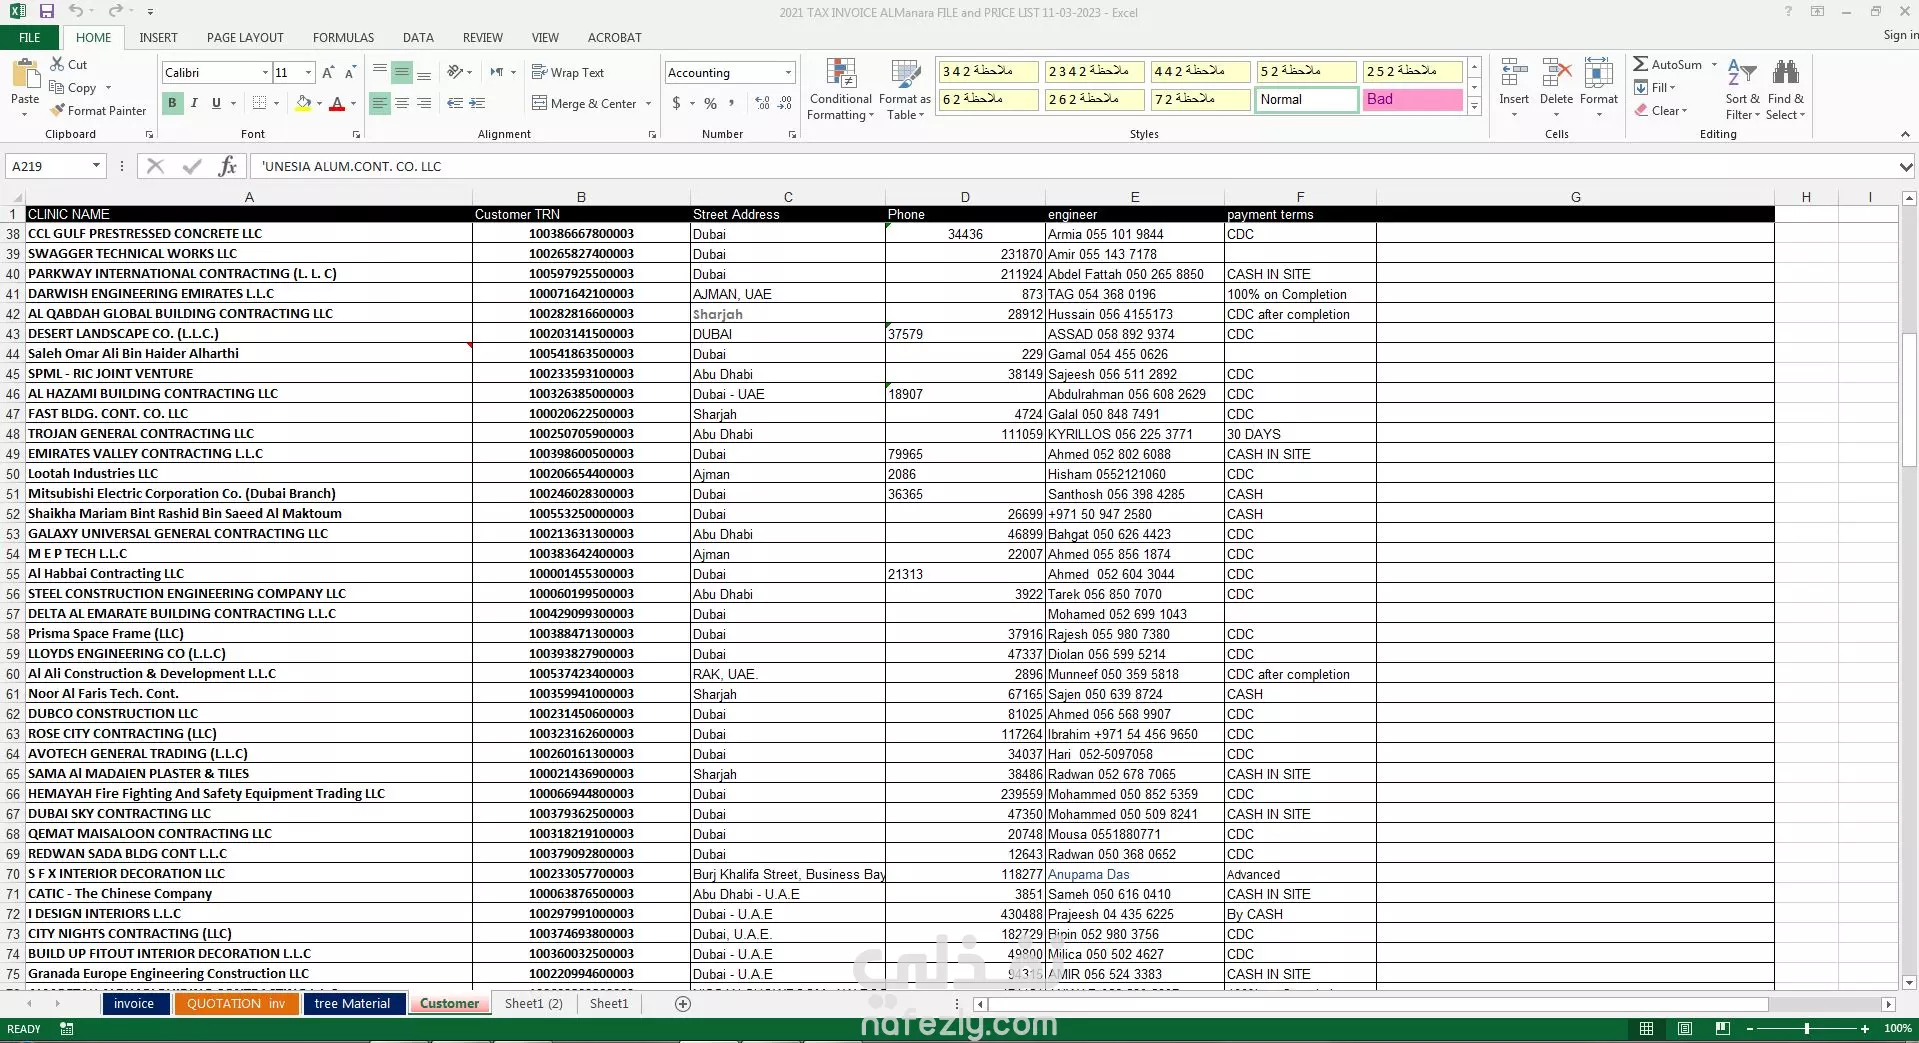Image resolution: width=1919 pixels, height=1043 pixels.
Task: Switch to REVIEW ribbon tab
Action: pyautogui.click(x=482, y=37)
